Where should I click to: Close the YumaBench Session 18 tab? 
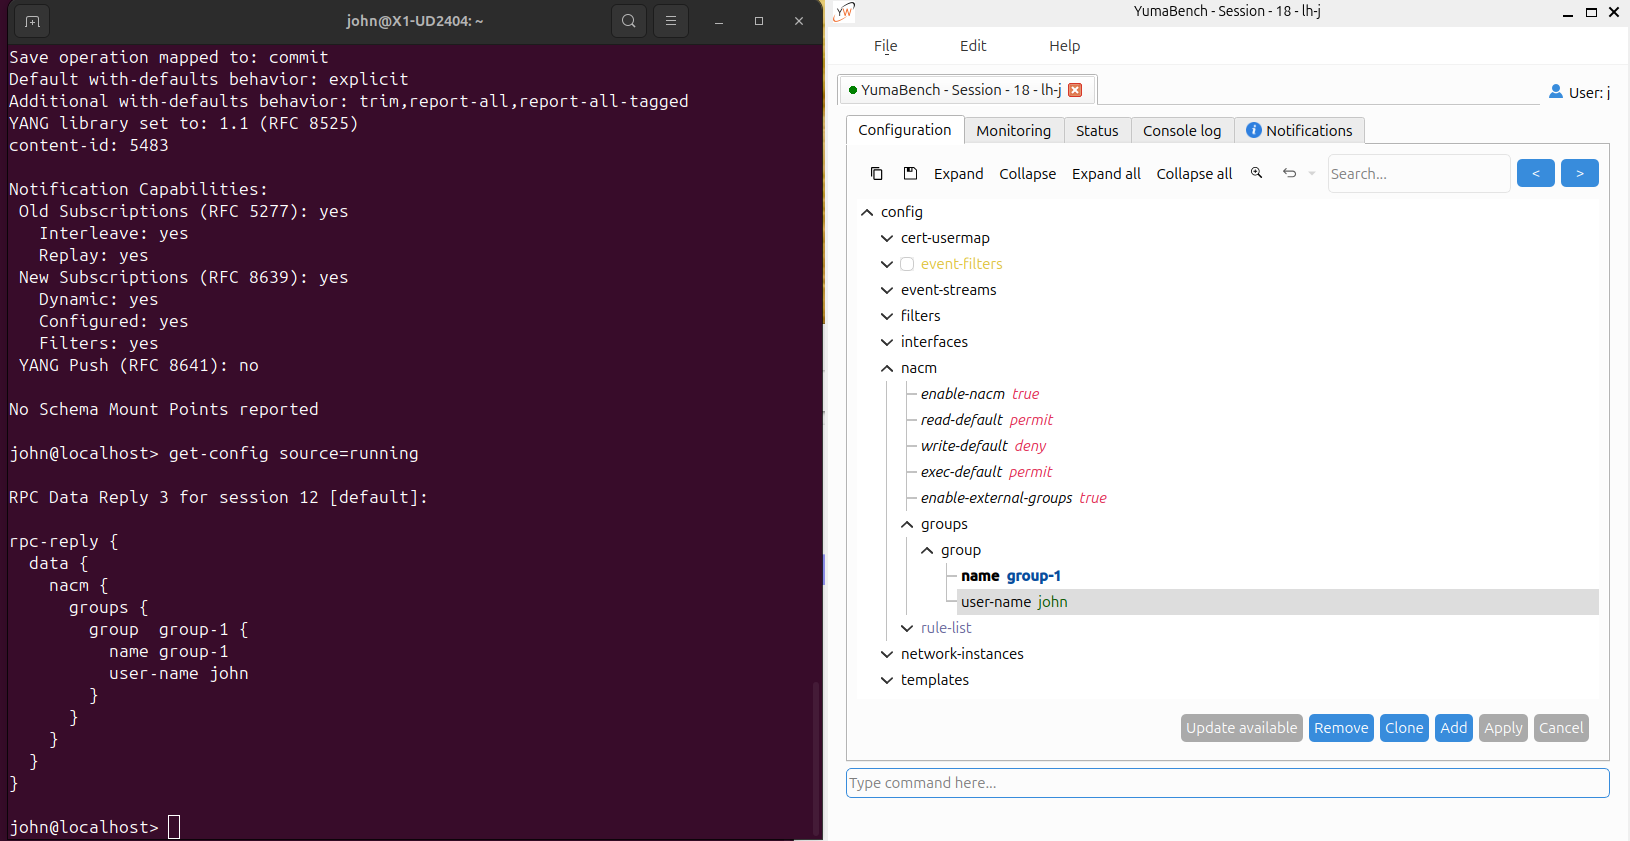(x=1075, y=90)
